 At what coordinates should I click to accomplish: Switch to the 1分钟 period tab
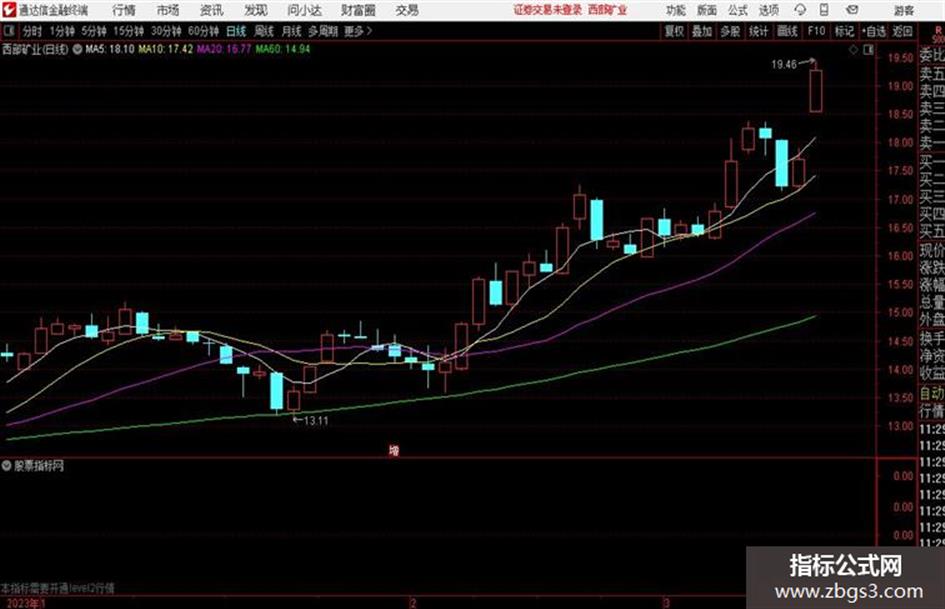tap(61, 31)
